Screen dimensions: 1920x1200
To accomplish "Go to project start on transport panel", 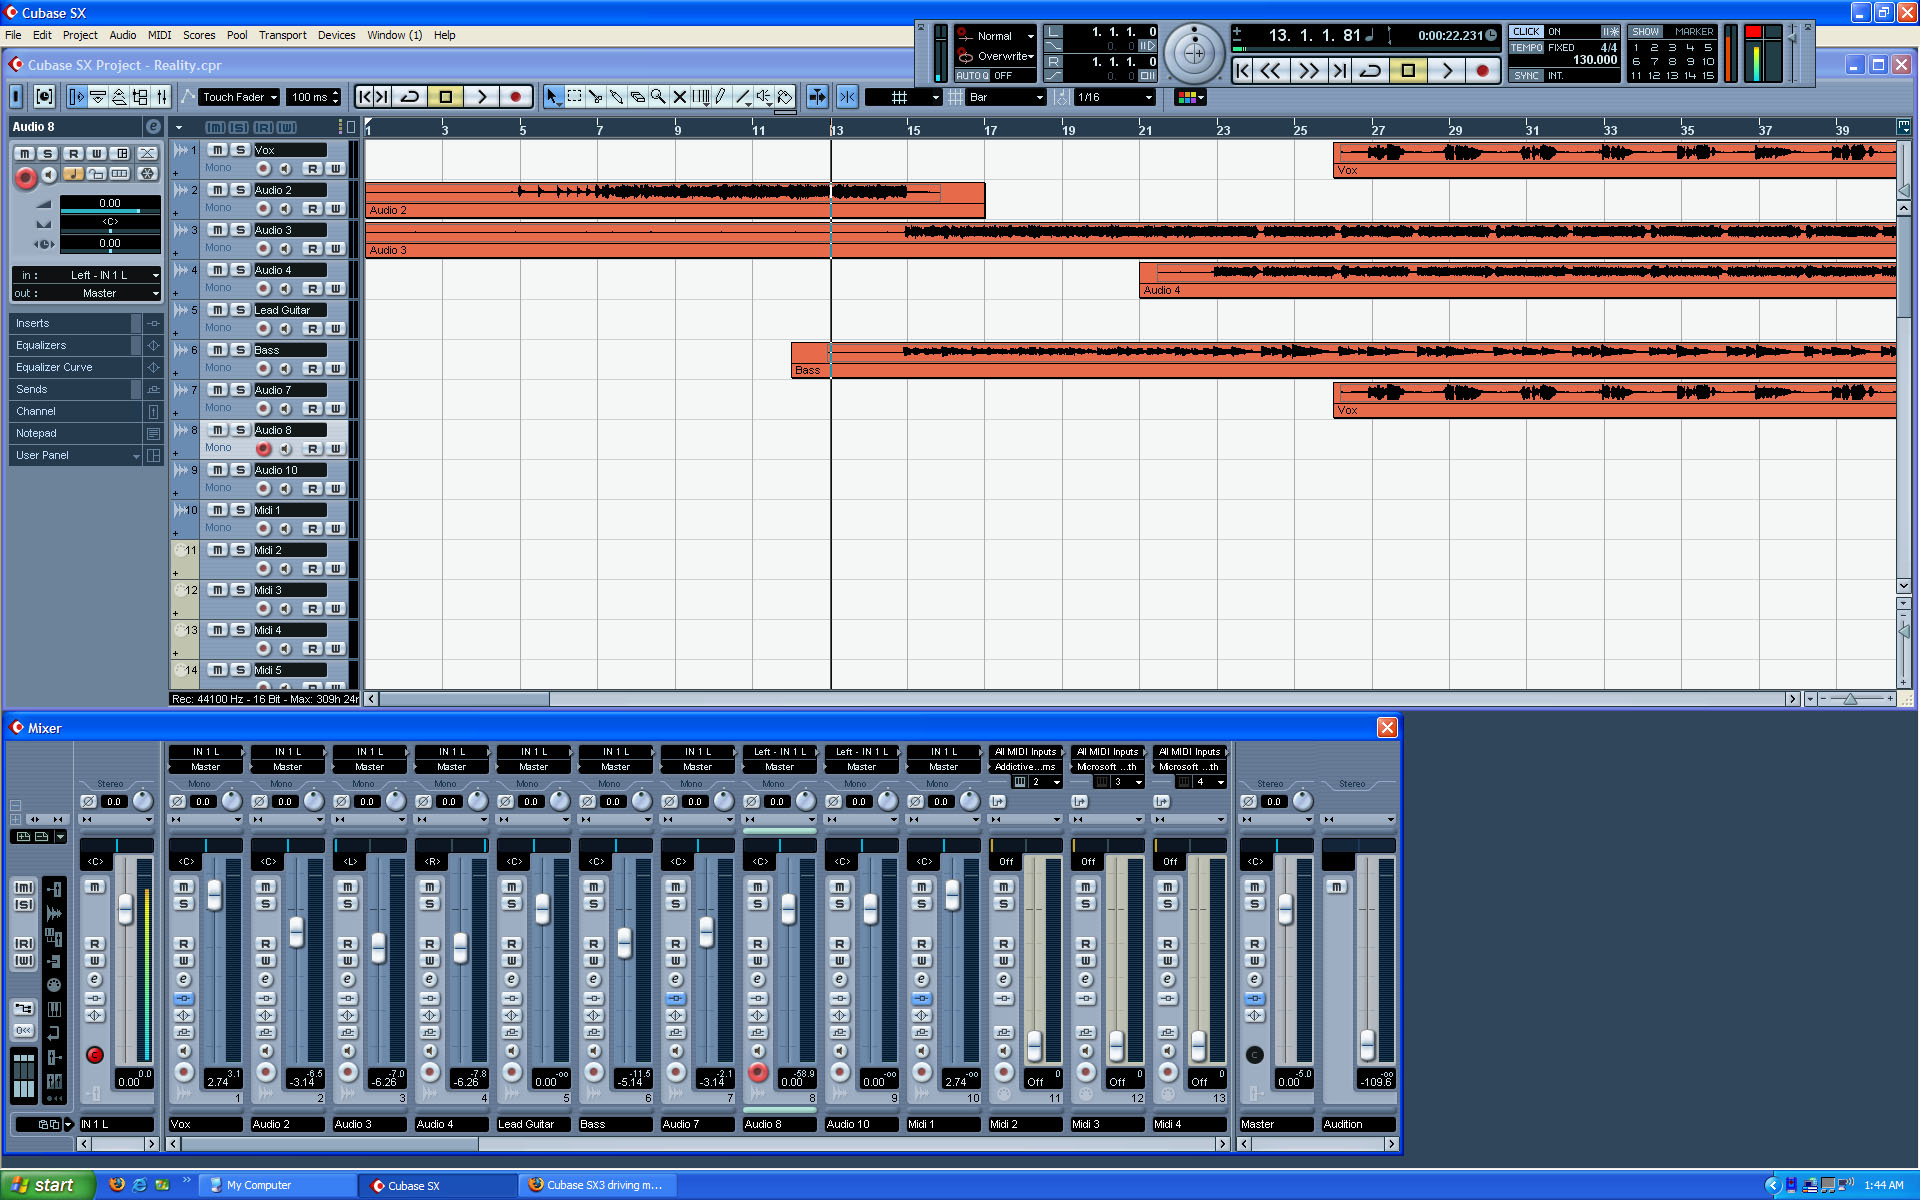I will (1242, 70).
